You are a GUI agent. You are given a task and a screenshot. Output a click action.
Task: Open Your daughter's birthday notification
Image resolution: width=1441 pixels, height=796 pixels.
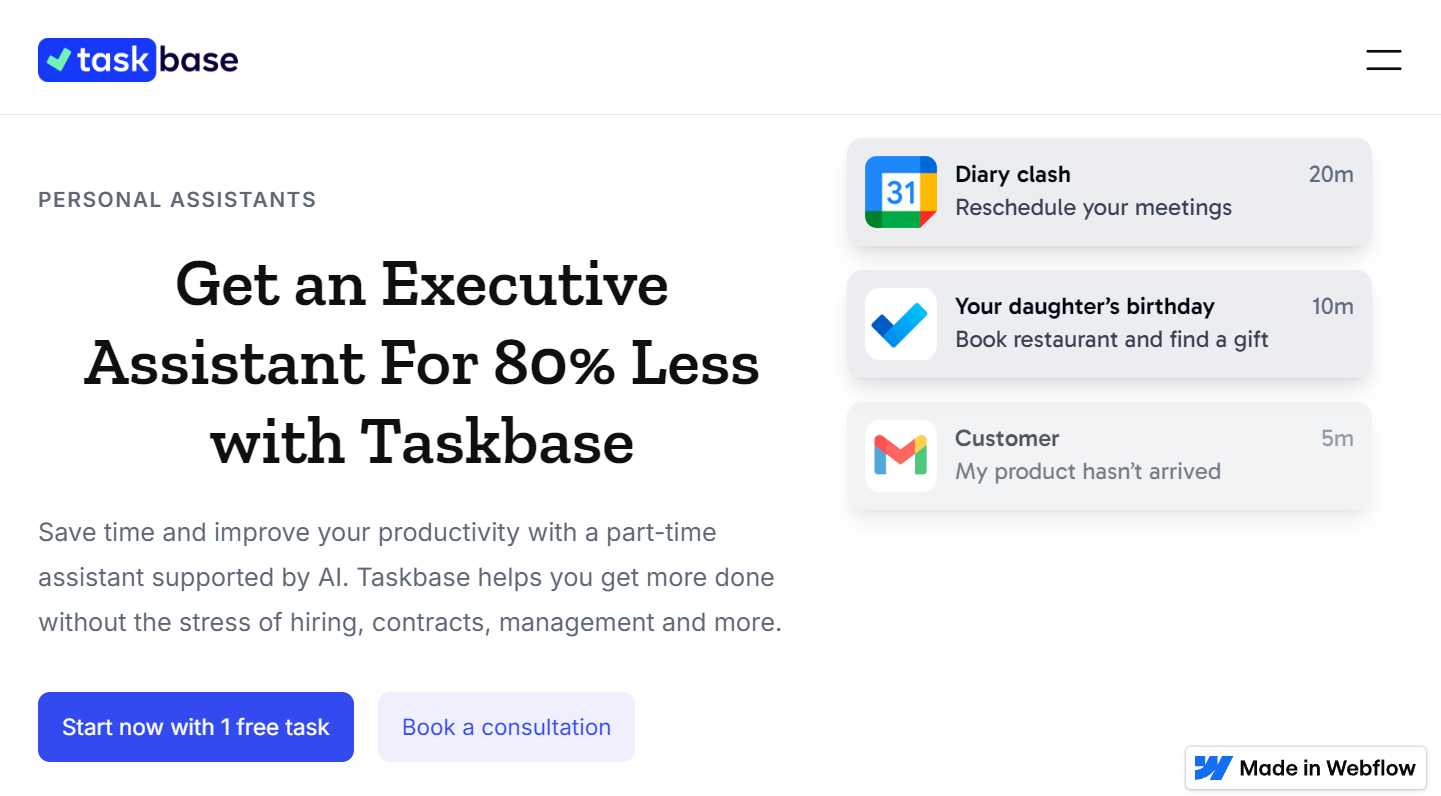(1108, 323)
